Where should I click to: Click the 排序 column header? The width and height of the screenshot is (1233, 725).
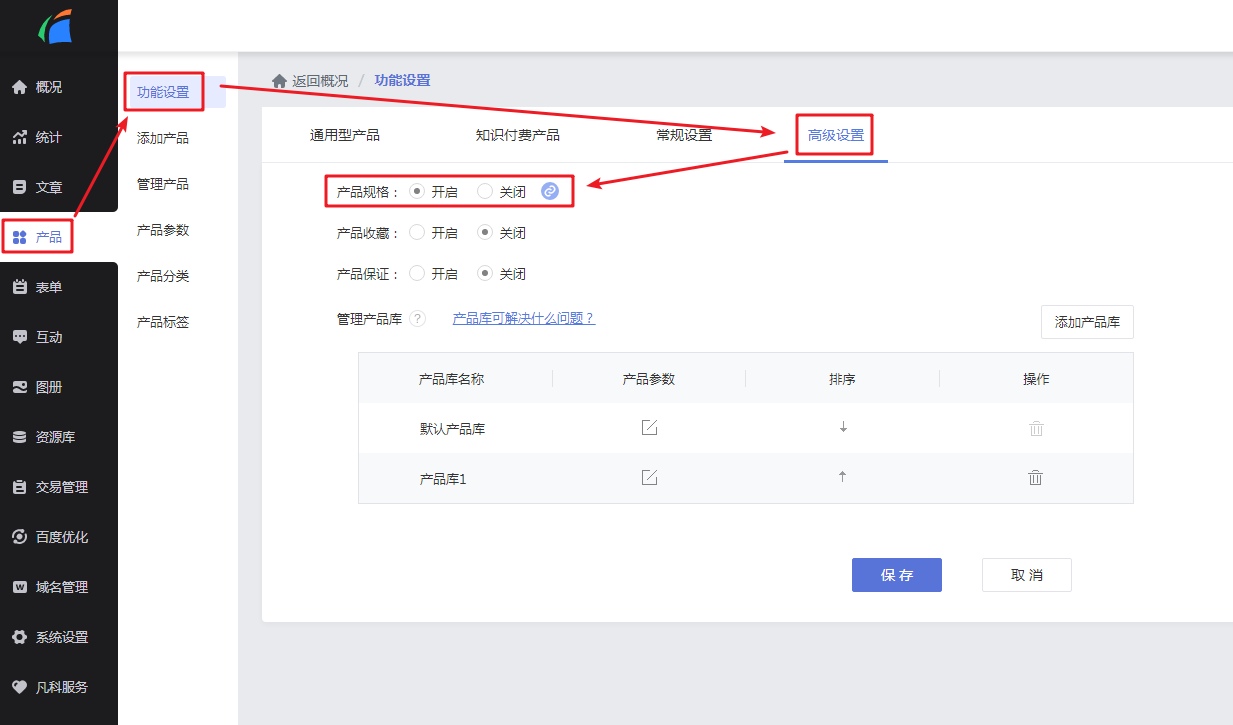tap(842, 379)
